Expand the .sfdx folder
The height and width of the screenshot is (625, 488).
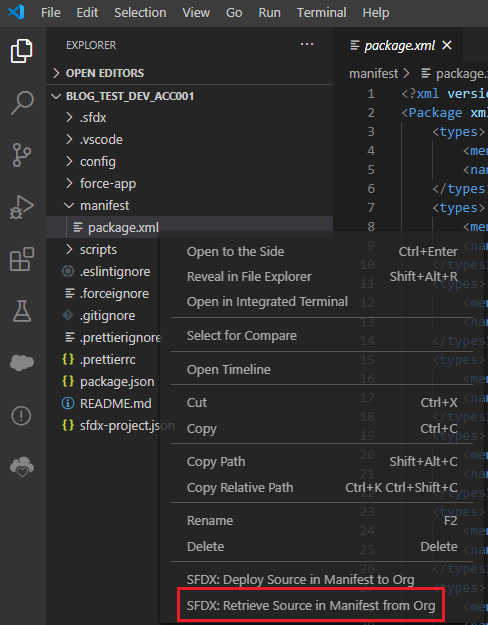[x=189, y=118]
